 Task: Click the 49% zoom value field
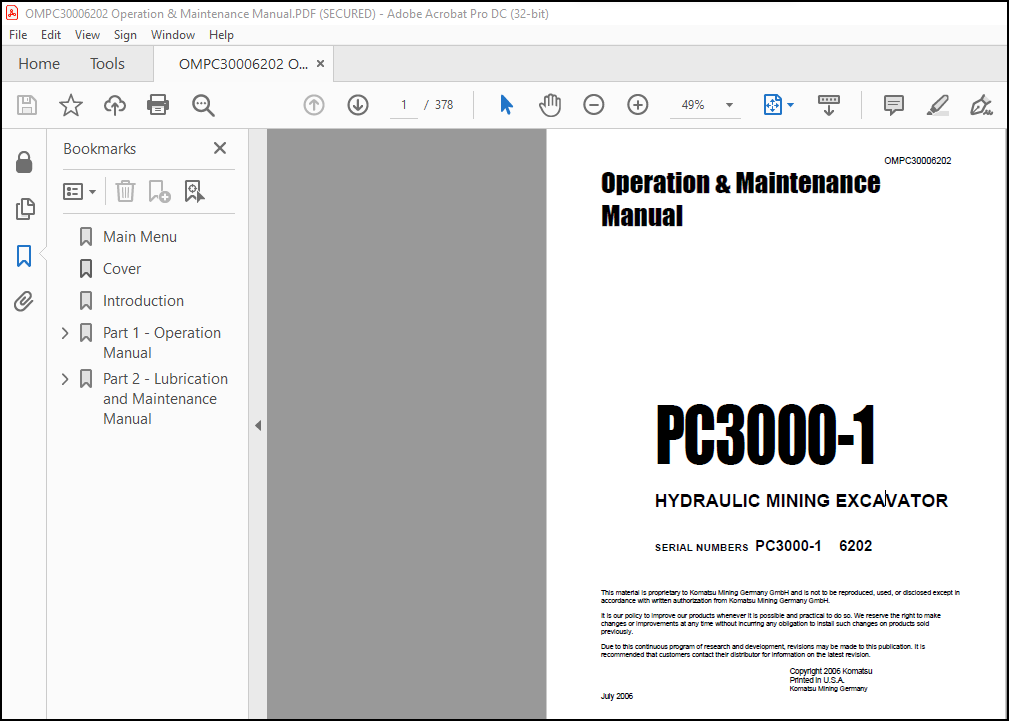tap(693, 105)
